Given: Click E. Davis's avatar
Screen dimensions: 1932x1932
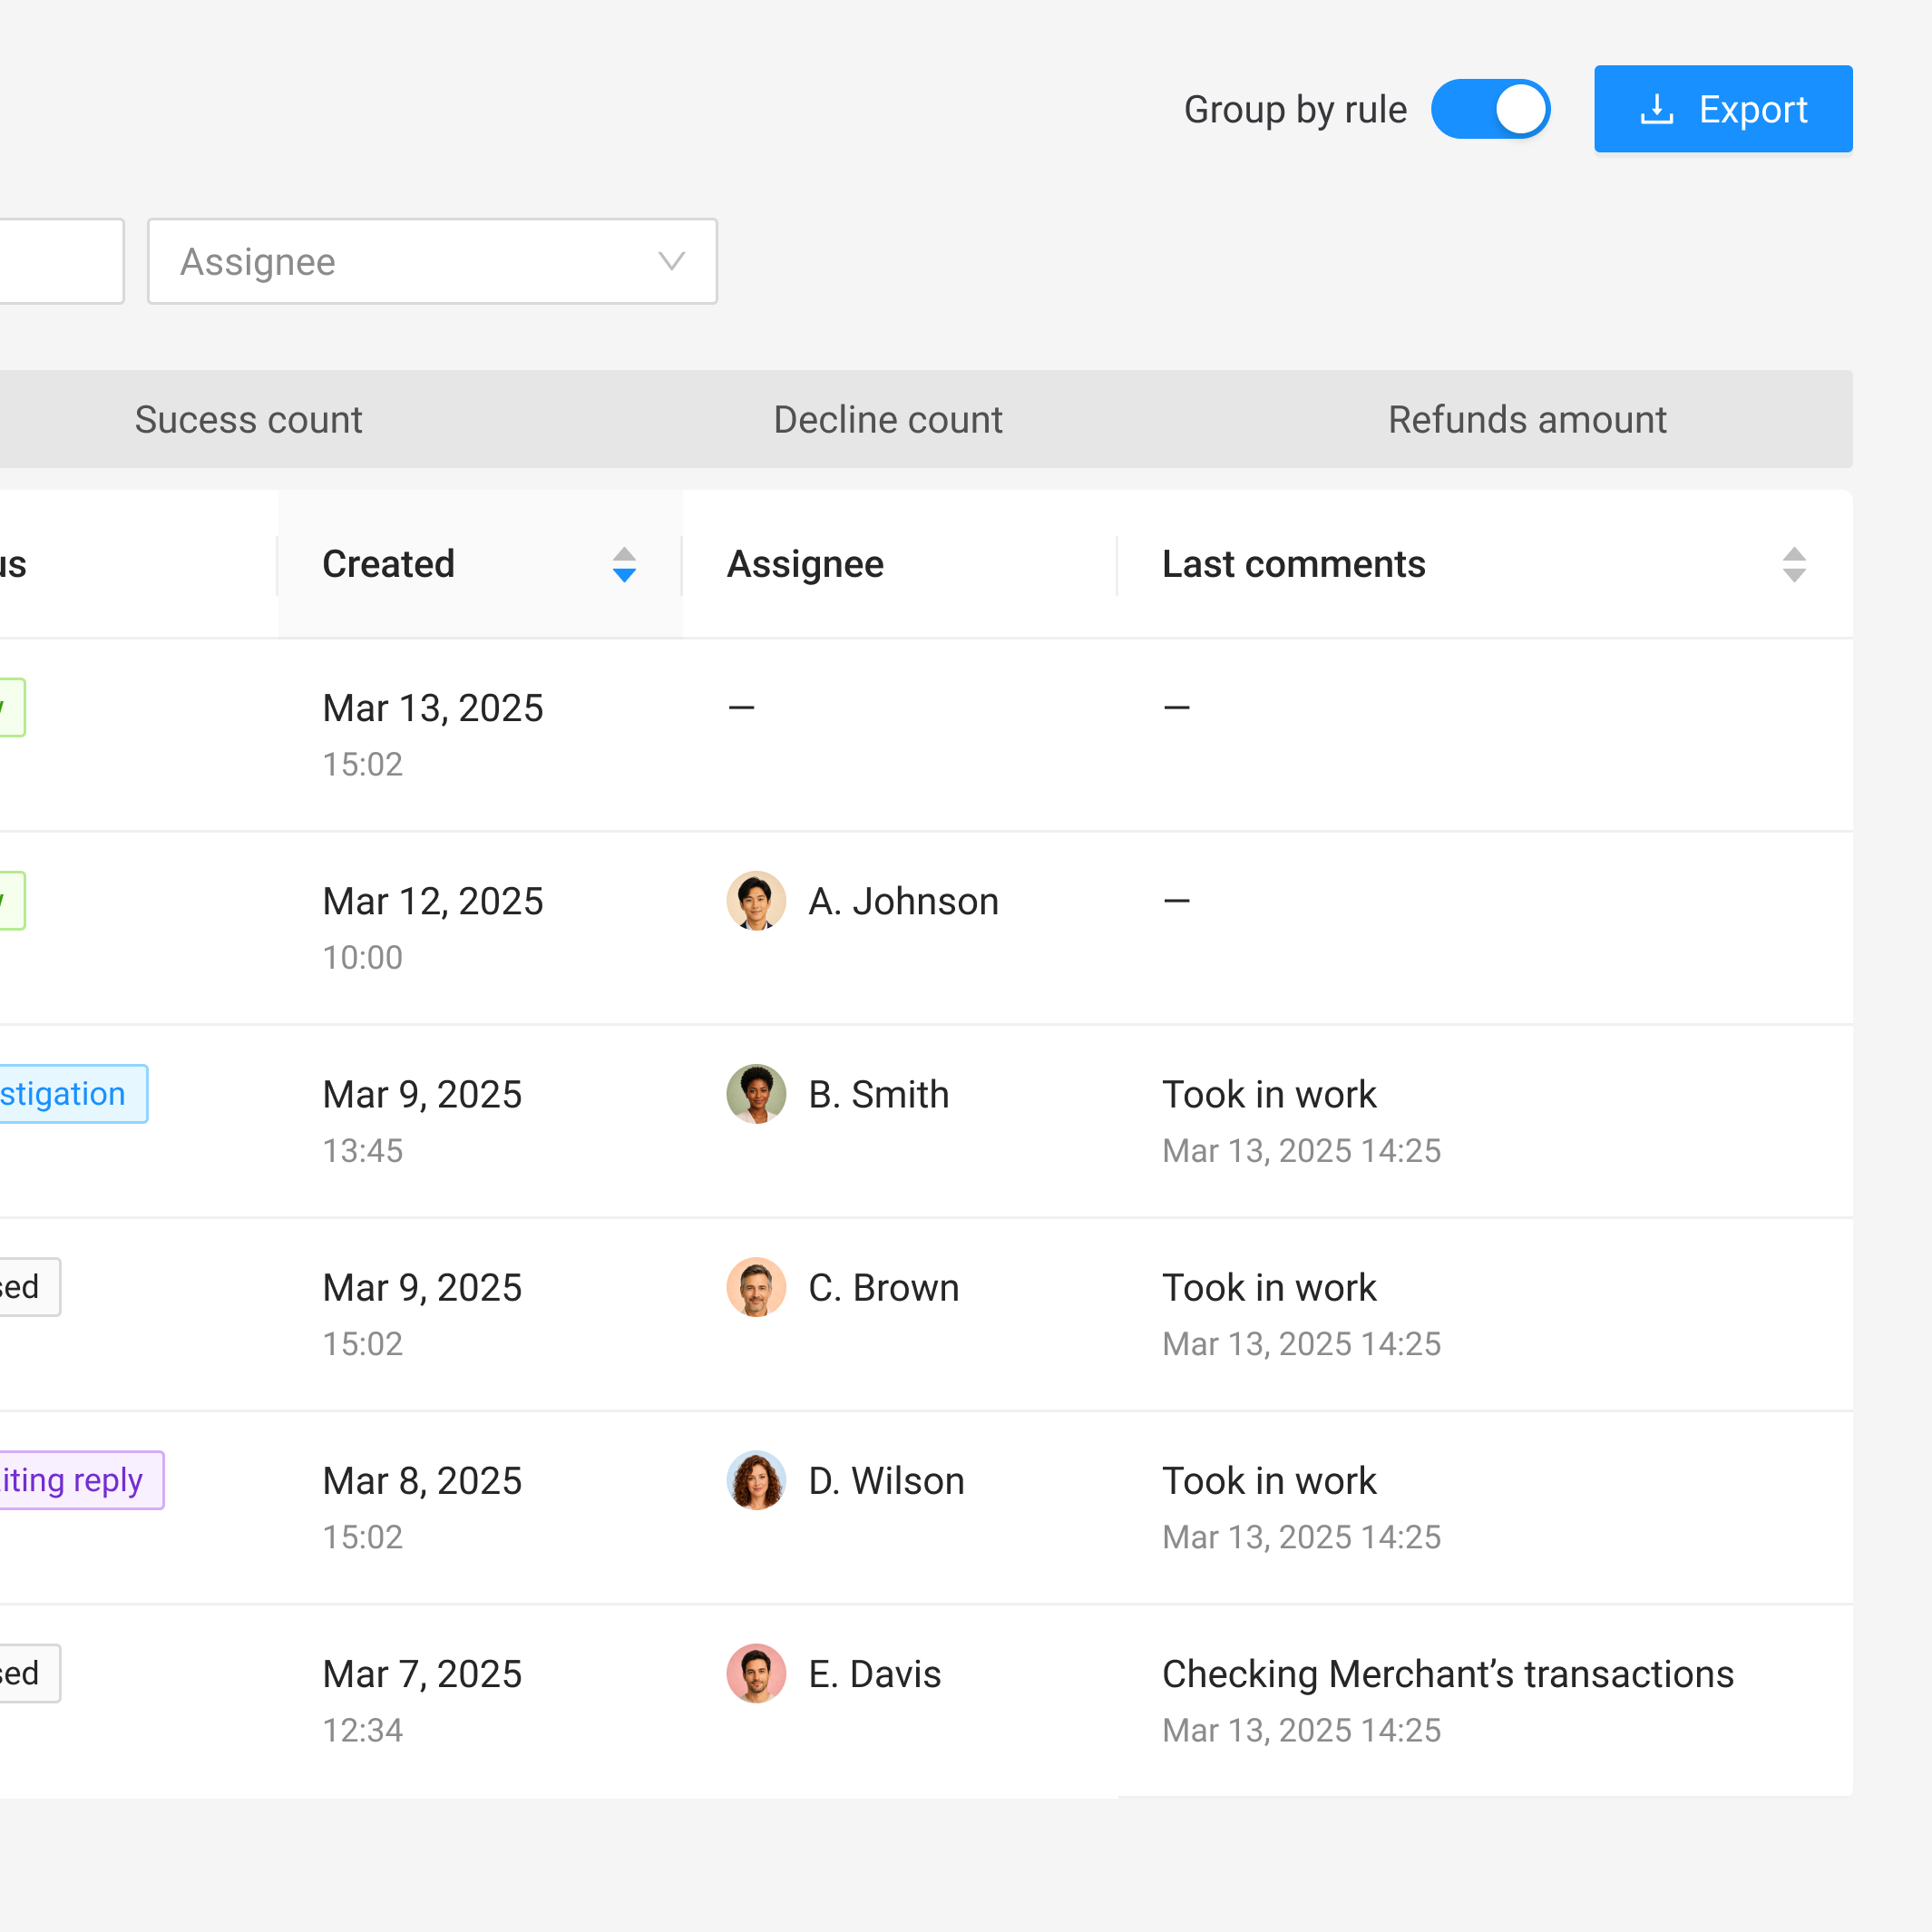Looking at the screenshot, I should [756, 1672].
